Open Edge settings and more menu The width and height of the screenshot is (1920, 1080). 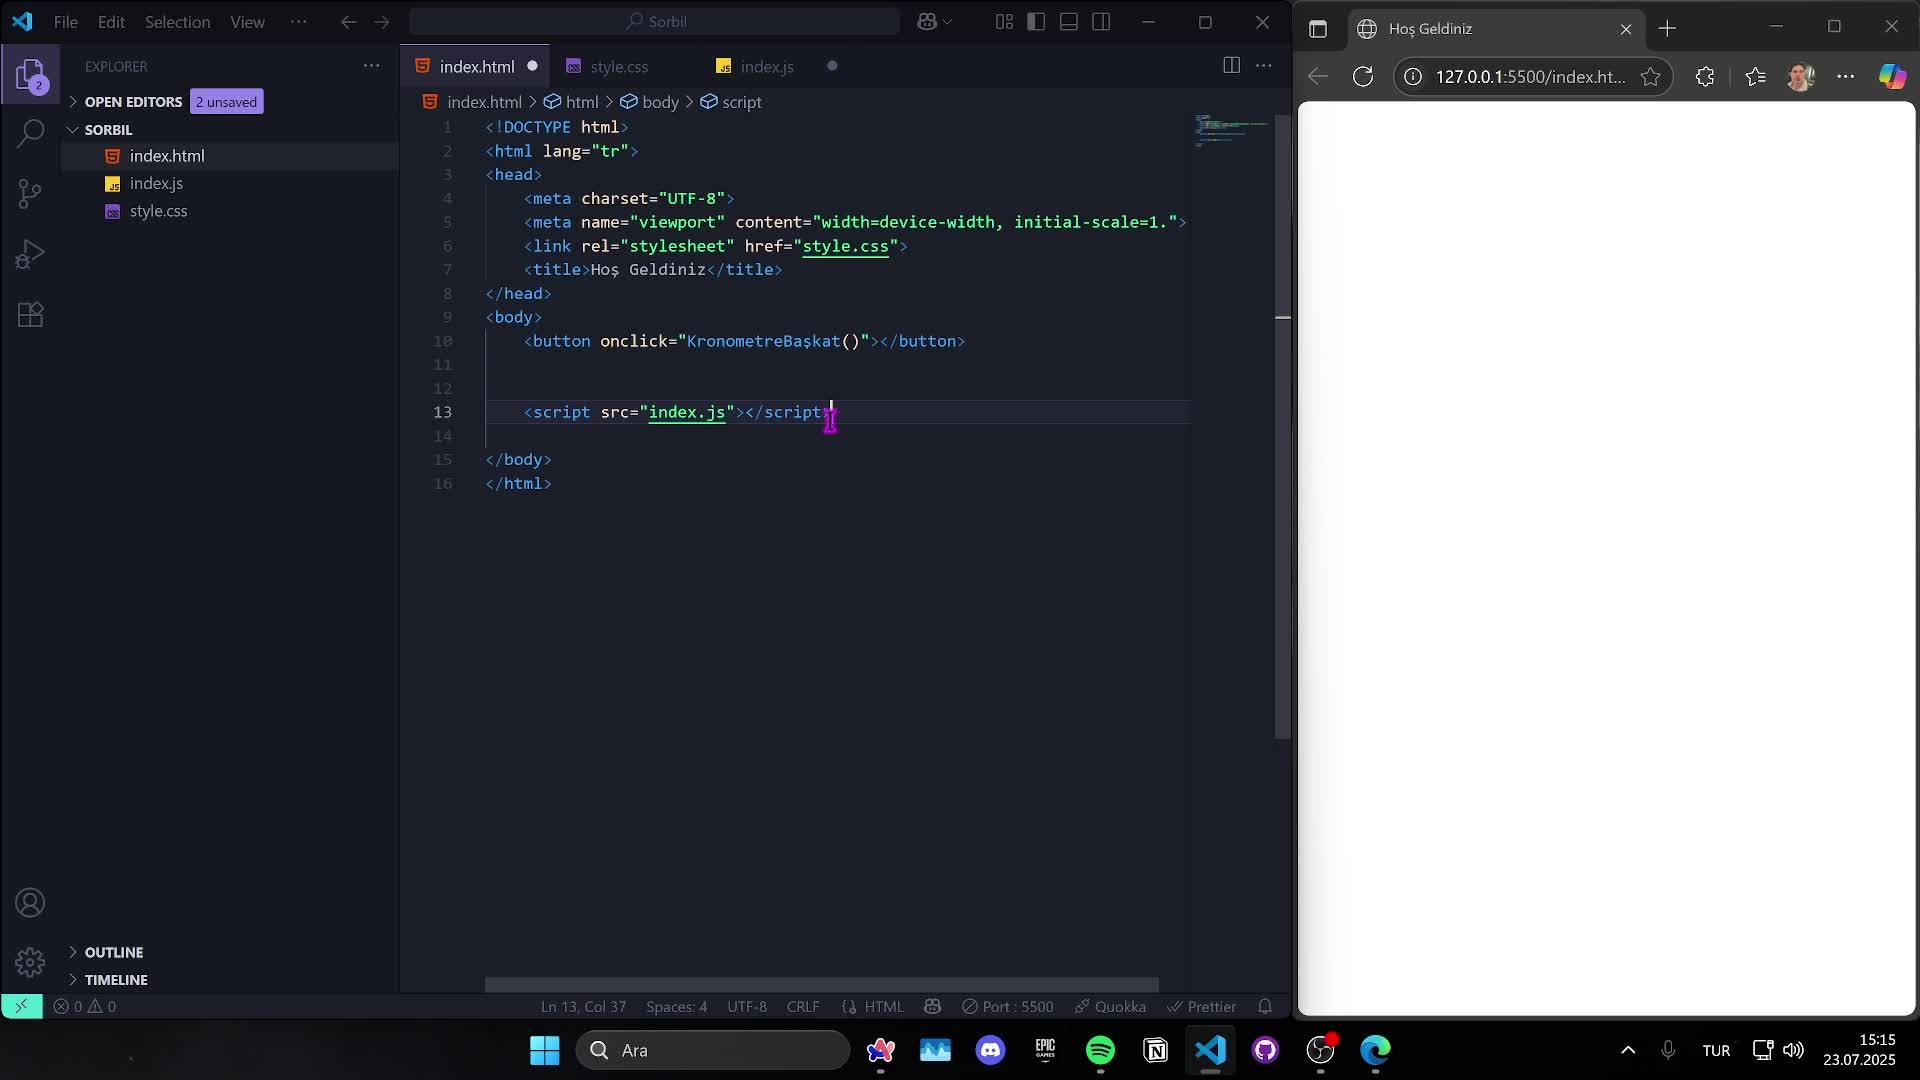pos(1846,77)
